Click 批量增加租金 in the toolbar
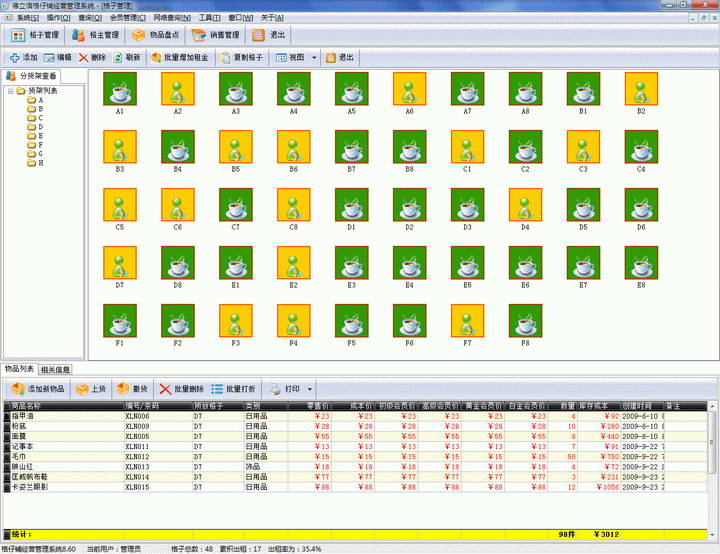This screenshot has width=720, height=554. (180, 57)
